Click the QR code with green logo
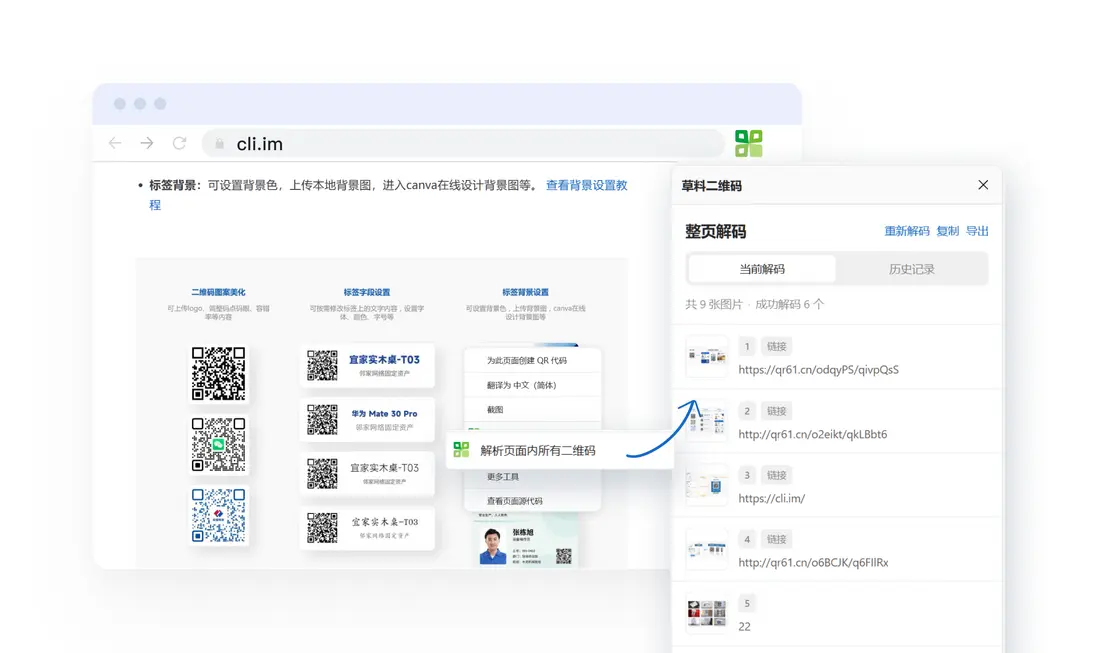1098x653 pixels. pos(218,444)
